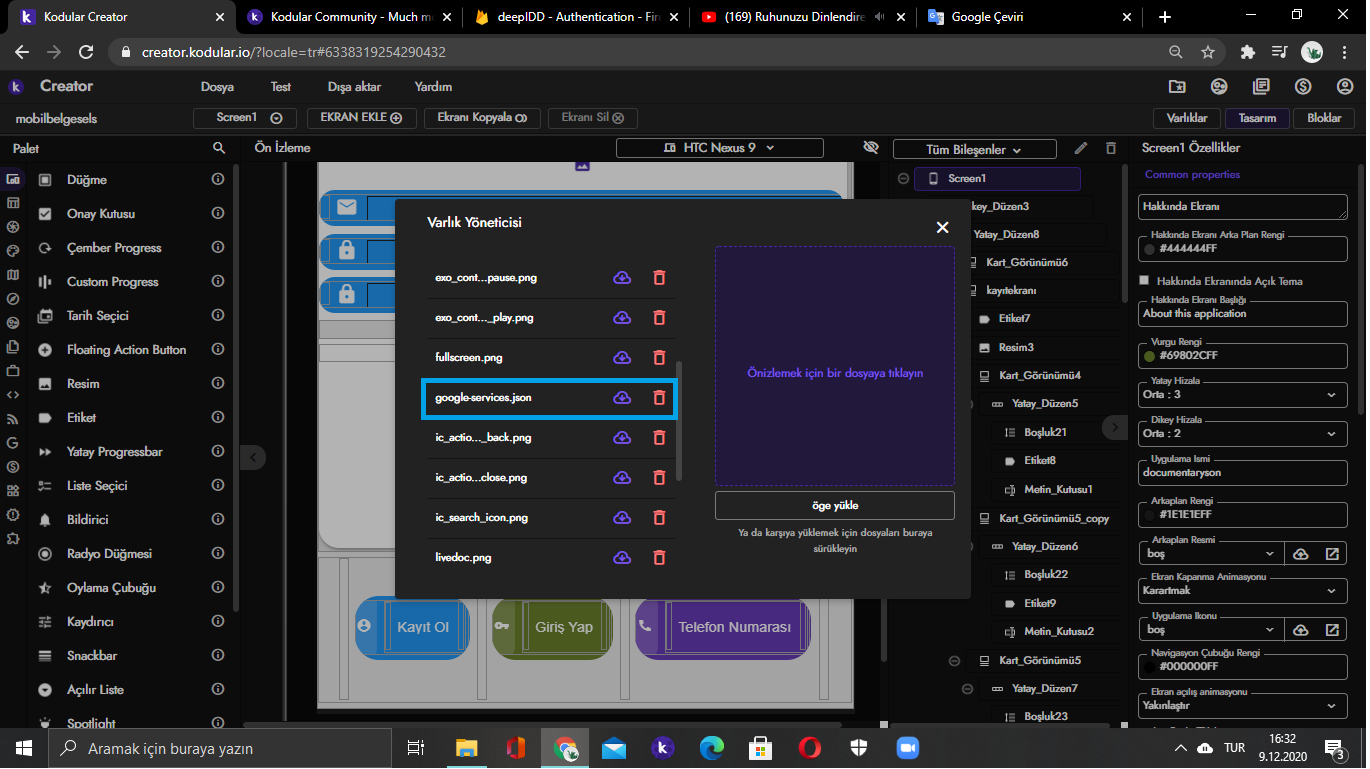Download google-services.json from Varlık Yöneticisi
Screen dimensions: 1370x769
click(x=622, y=397)
